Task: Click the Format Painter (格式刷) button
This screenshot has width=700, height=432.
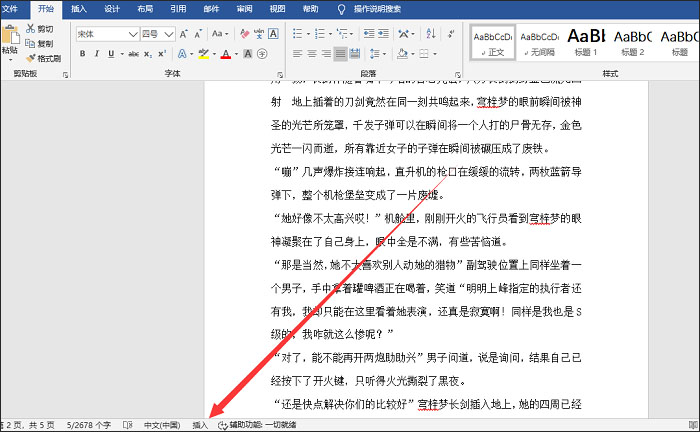Action: (42, 58)
